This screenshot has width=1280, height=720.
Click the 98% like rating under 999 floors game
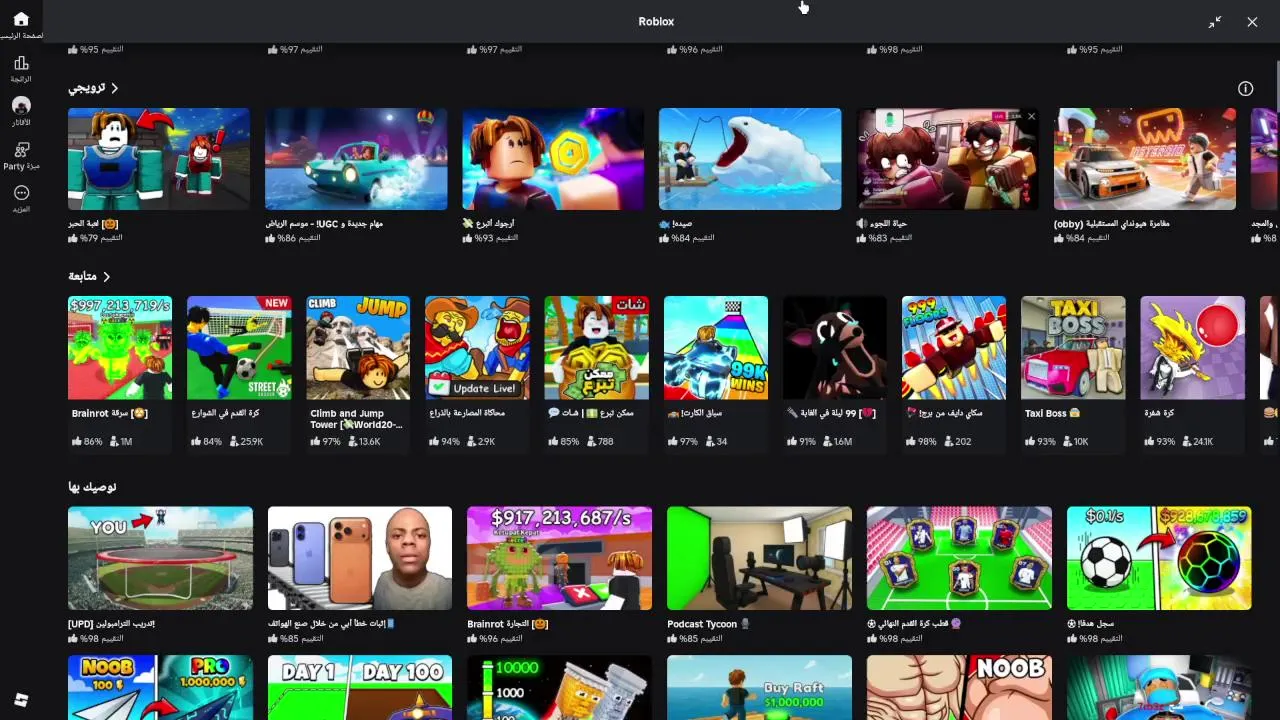point(921,441)
